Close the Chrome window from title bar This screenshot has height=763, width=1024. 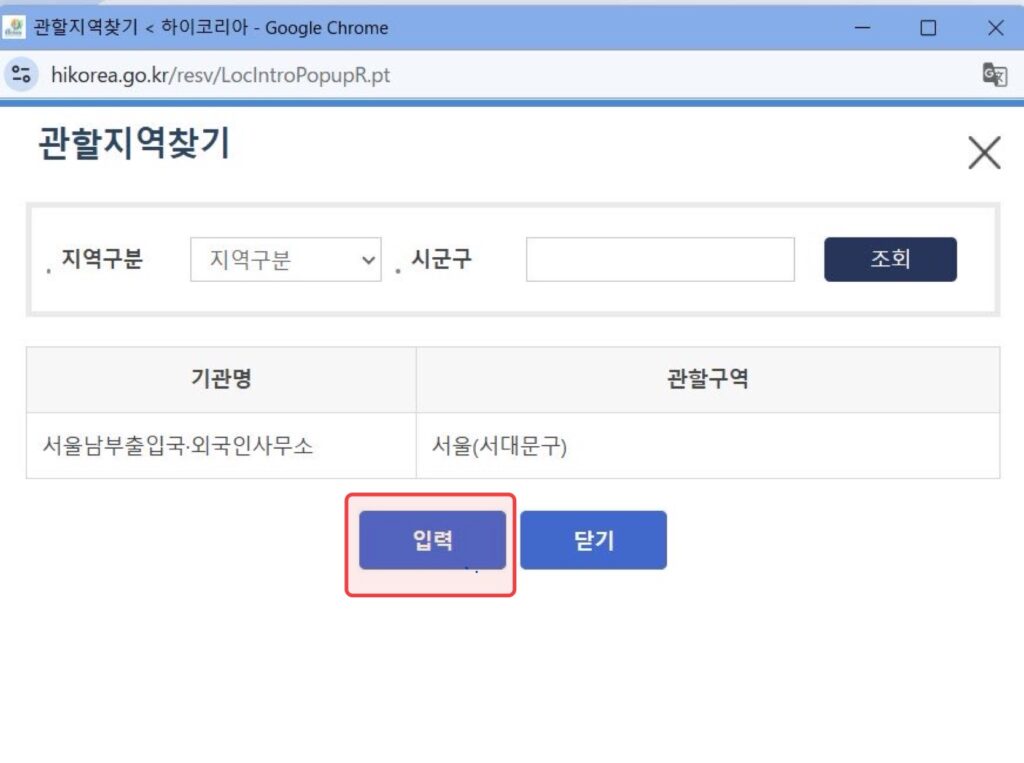(x=995, y=27)
